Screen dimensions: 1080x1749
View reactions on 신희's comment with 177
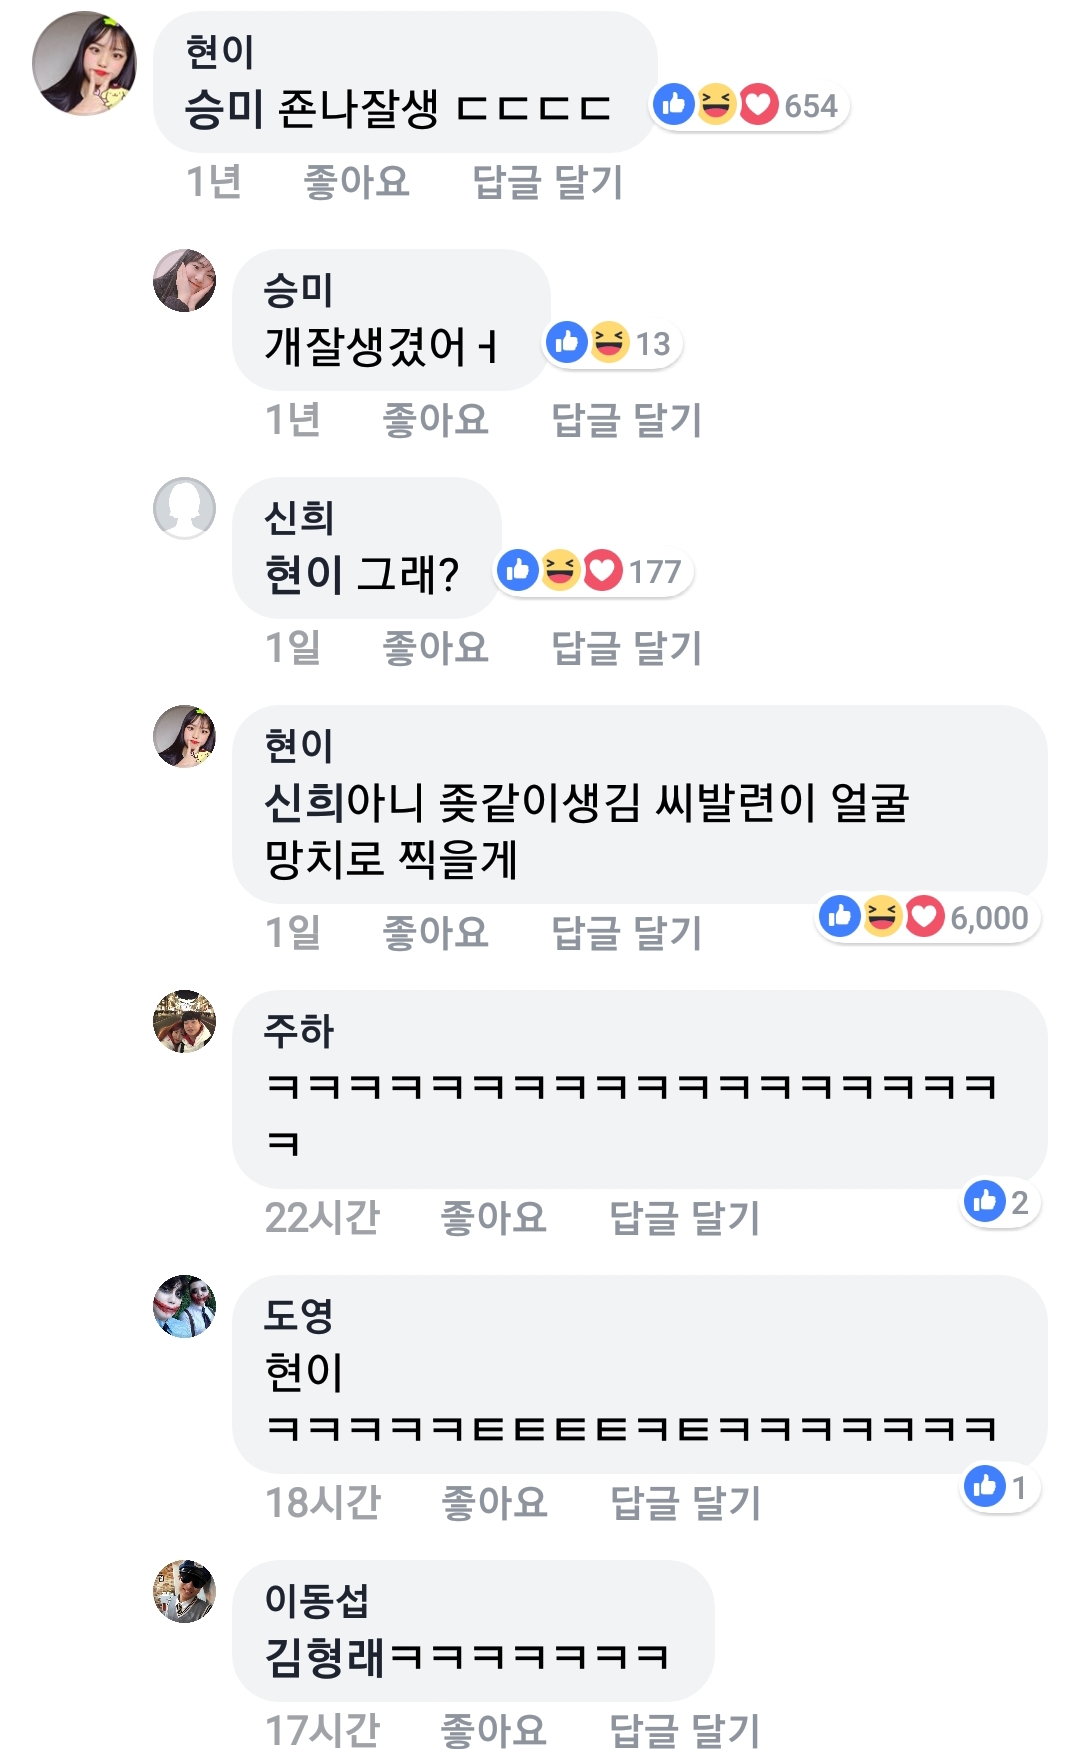(x=594, y=571)
